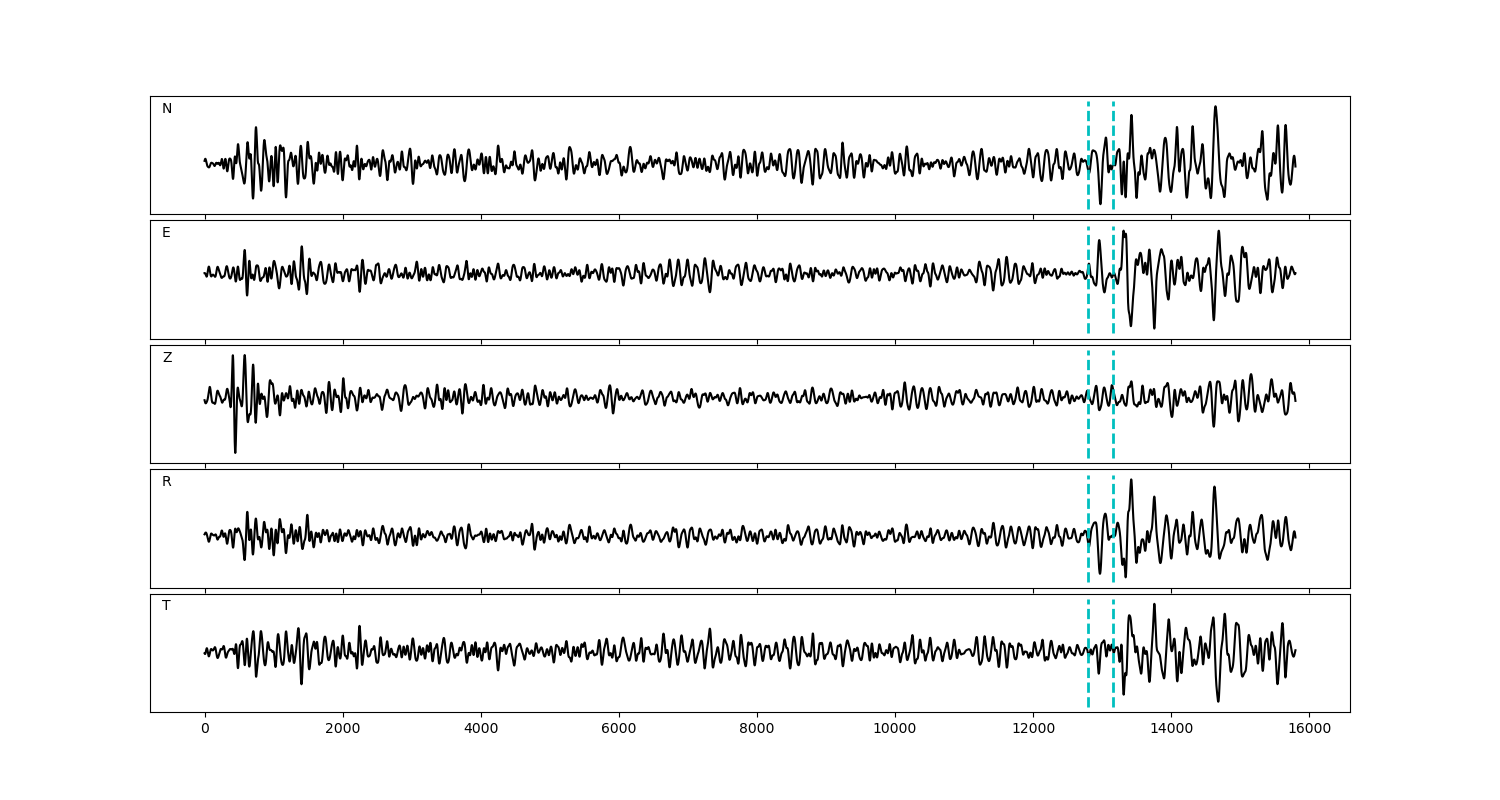1500x800 pixels.
Task: Click the N channel label
Action: tap(167, 109)
